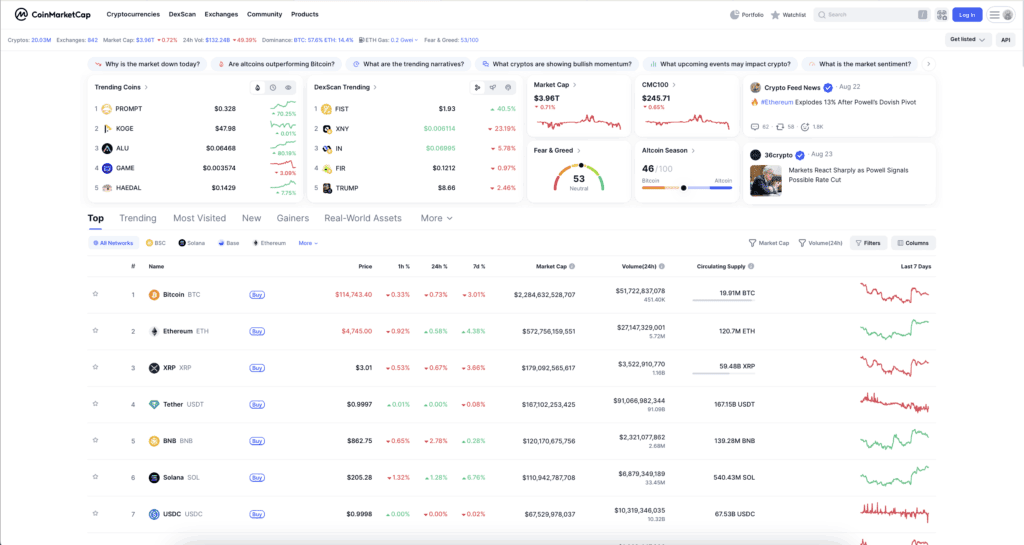Switch to the Gainers tab

coord(293,218)
